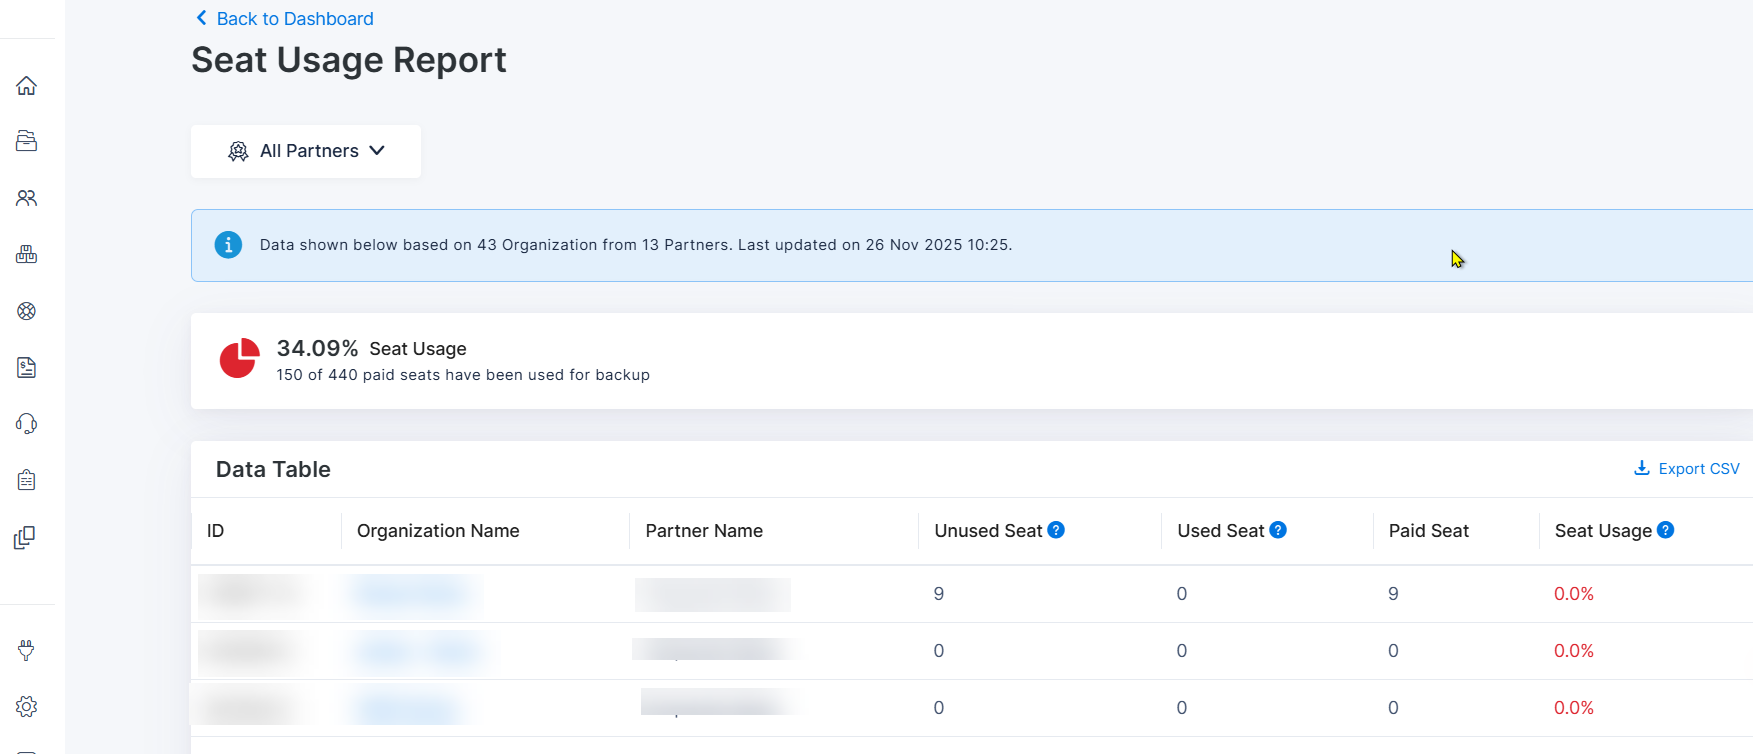Open the plug integrations sidebar icon
The width and height of the screenshot is (1753, 754).
(27, 651)
